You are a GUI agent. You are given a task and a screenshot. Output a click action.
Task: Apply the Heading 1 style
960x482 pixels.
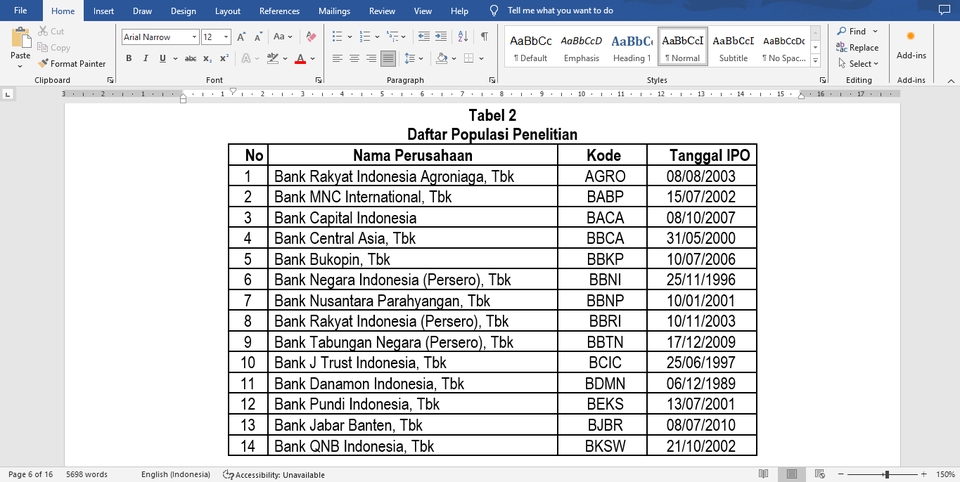(x=632, y=47)
